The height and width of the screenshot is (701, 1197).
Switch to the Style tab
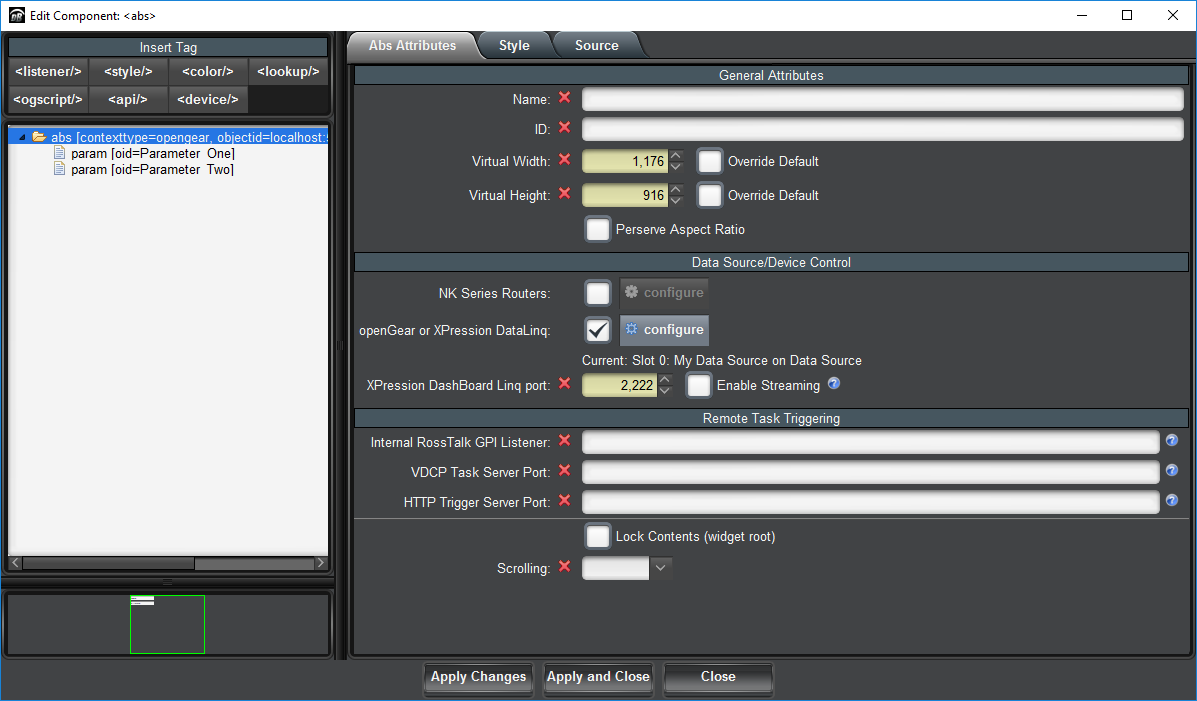pos(514,45)
